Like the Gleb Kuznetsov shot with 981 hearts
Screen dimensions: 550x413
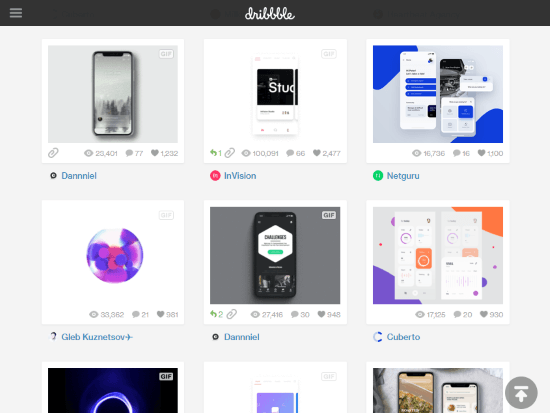tap(161, 314)
